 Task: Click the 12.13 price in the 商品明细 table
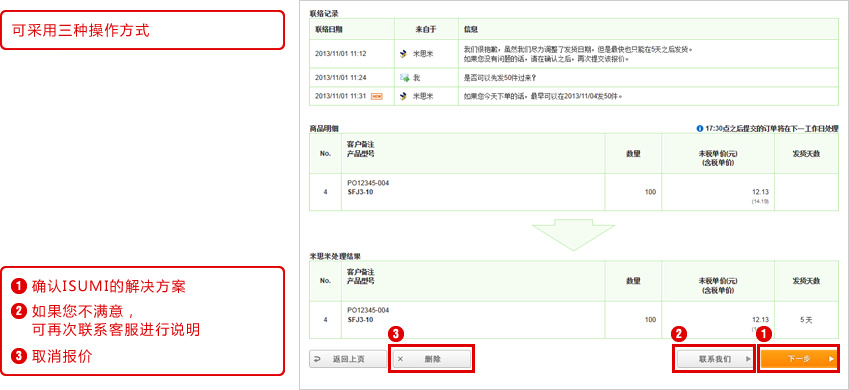coord(761,192)
